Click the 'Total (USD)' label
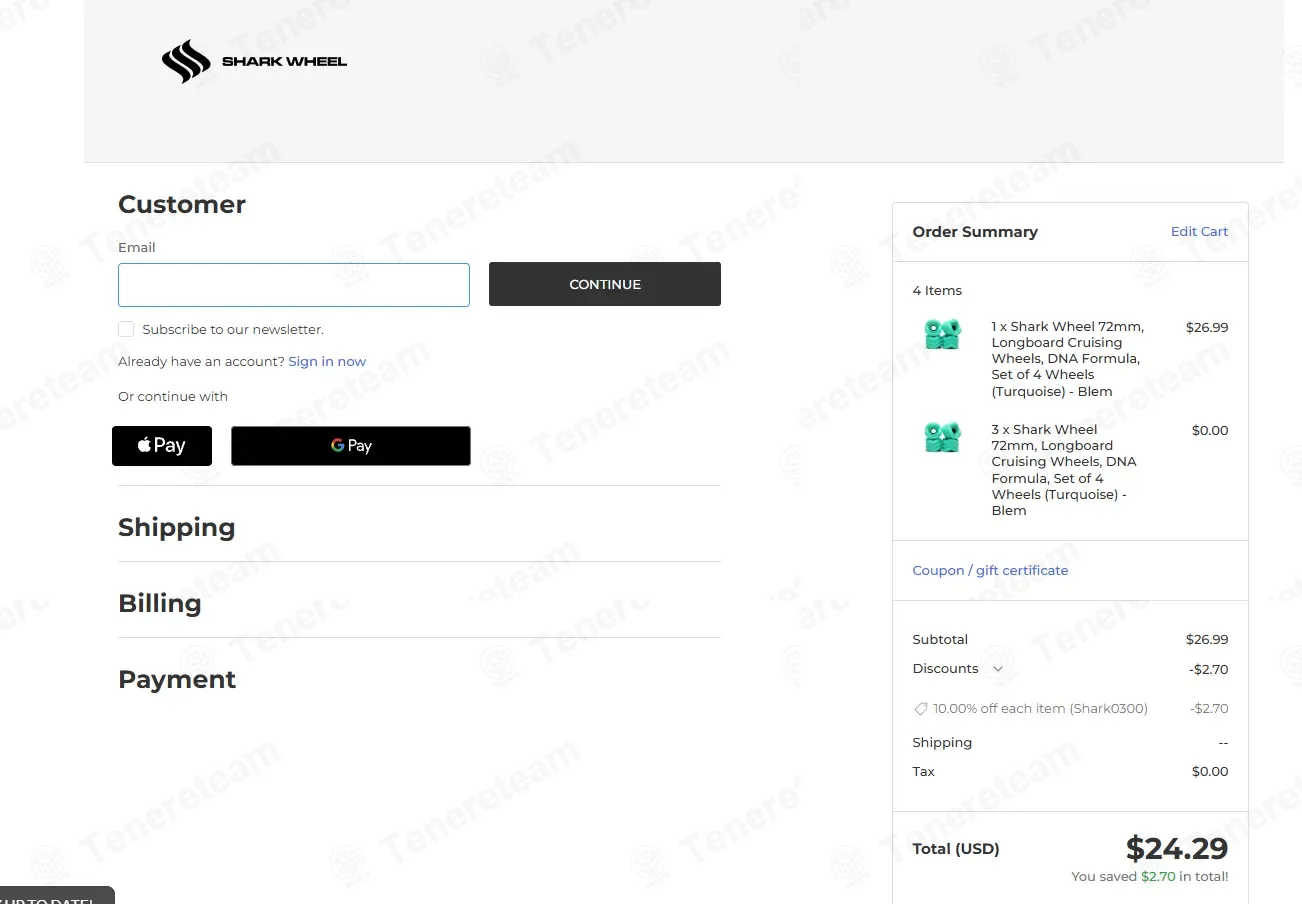 click(956, 849)
